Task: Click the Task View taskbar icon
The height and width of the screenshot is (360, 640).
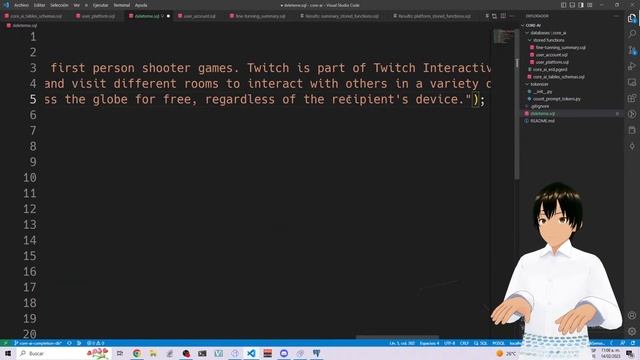Action: (x=120, y=353)
